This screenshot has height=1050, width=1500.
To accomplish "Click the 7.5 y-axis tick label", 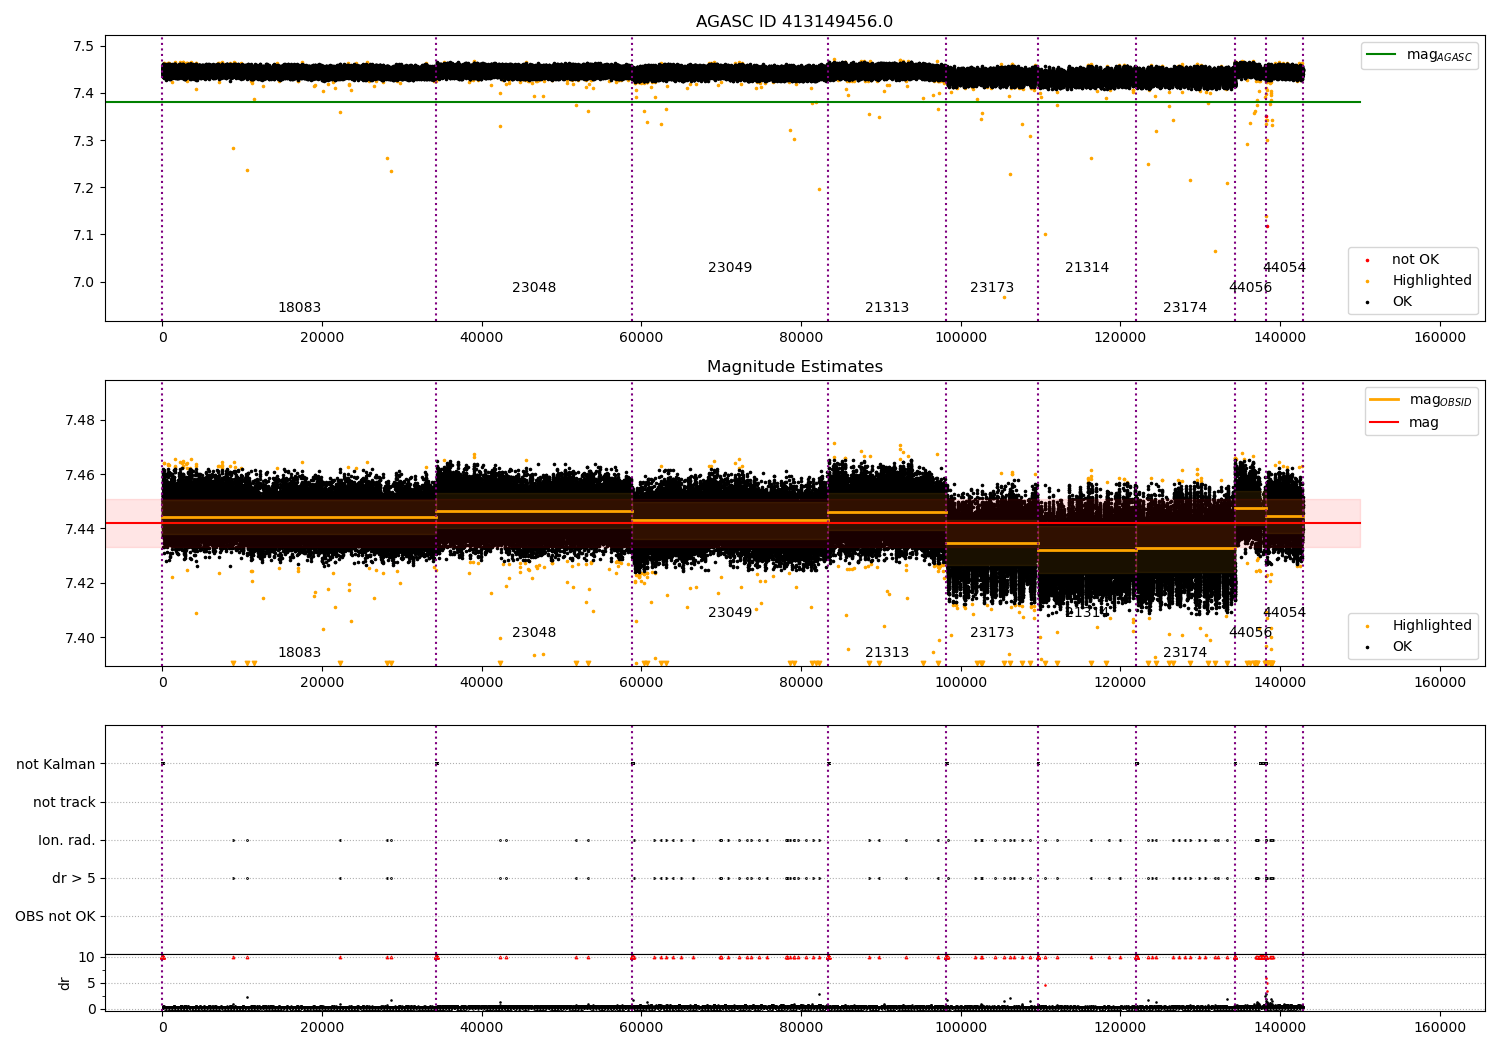I will pyautogui.click(x=84, y=47).
